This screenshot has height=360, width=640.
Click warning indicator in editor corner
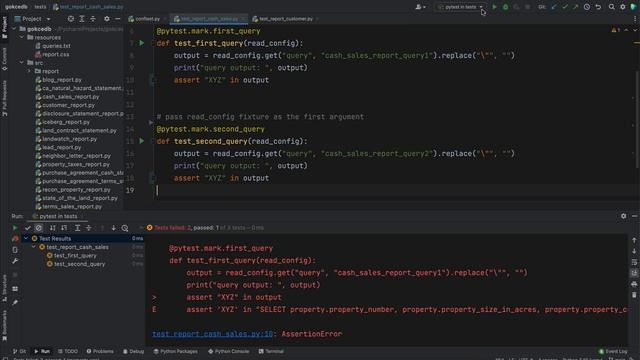tap(616, 30)
